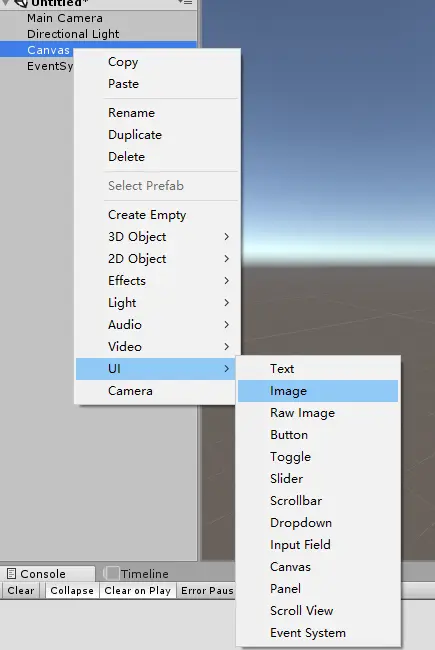435x650 pixels.
Task: Choose Duplicate from the context menu
Action: [158, 135]
